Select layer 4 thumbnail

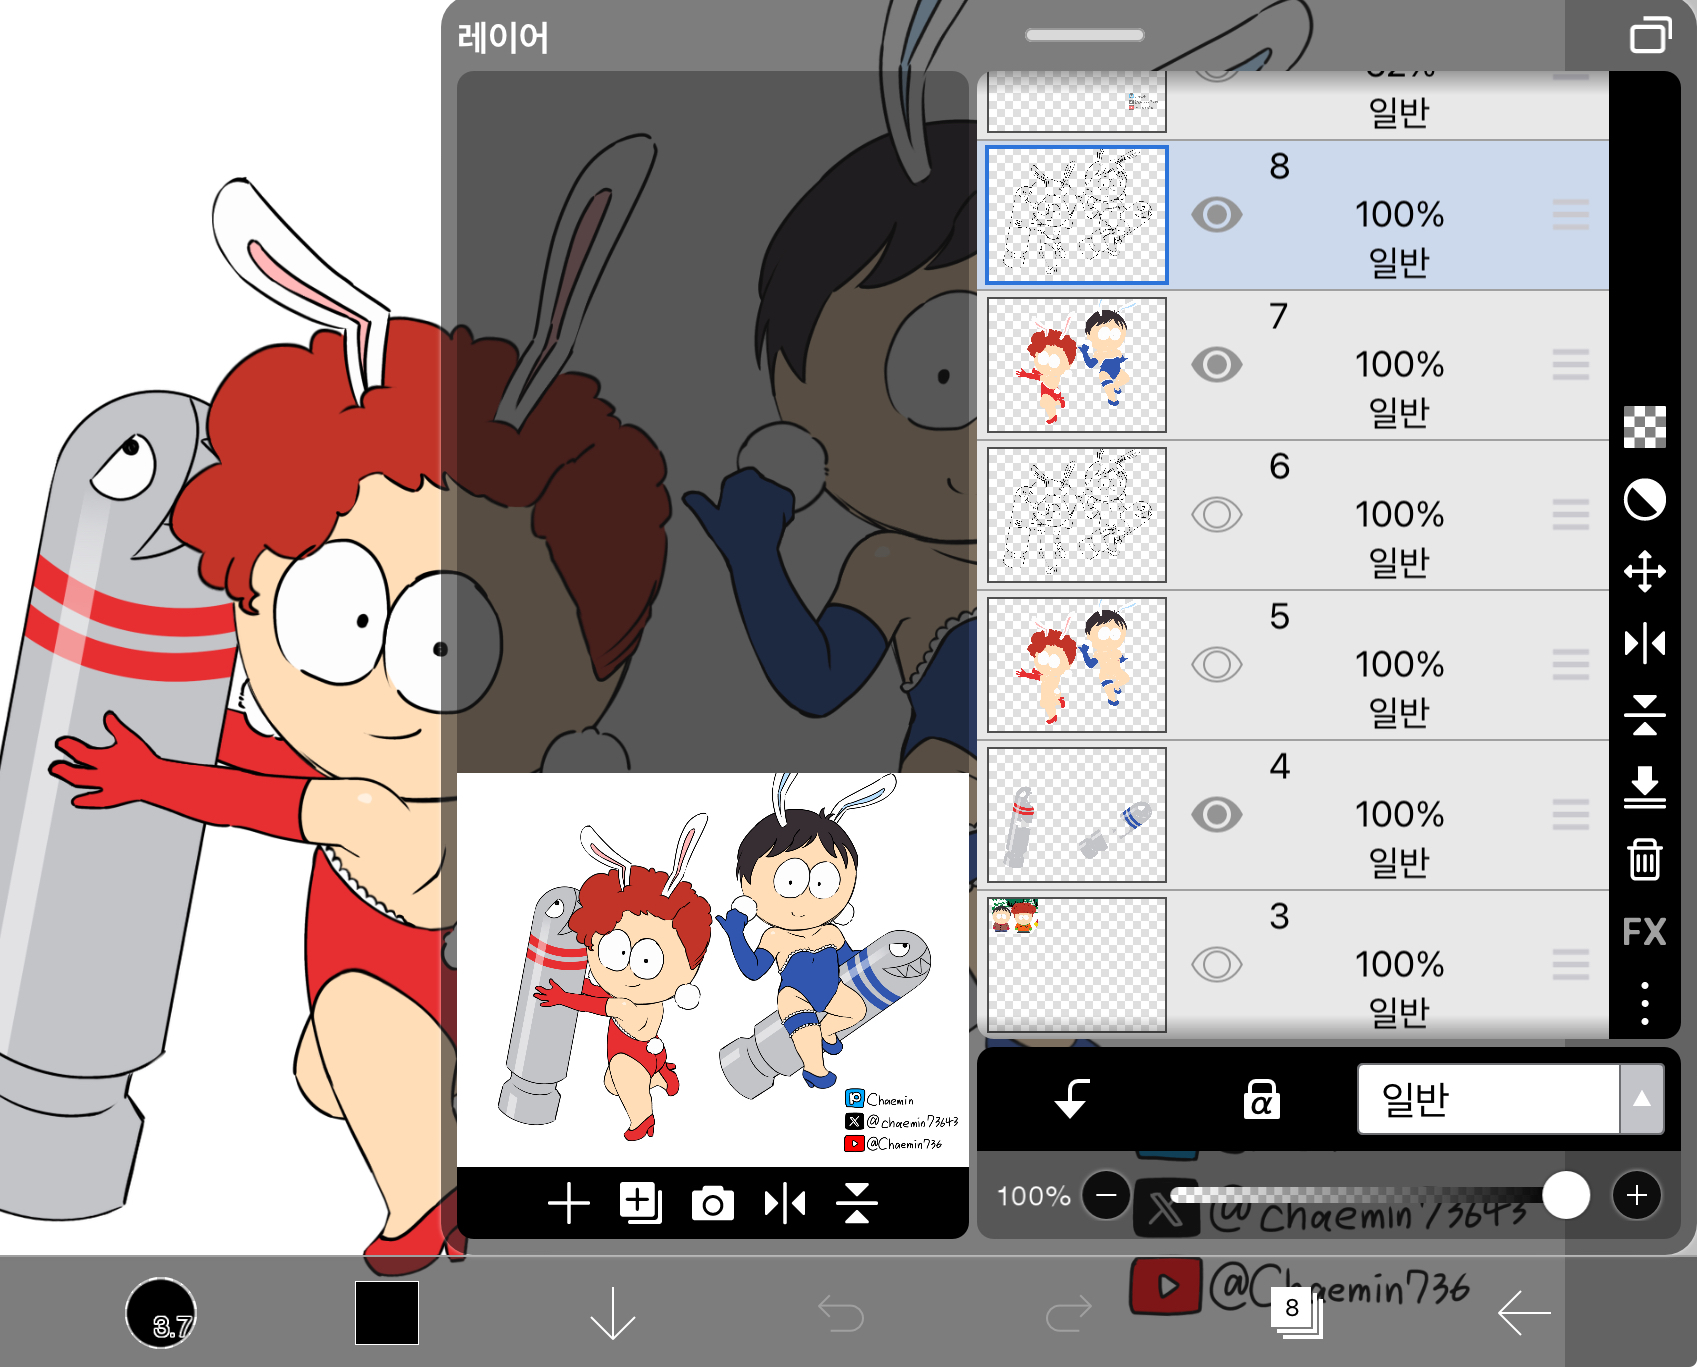[x=1077, y=815]
